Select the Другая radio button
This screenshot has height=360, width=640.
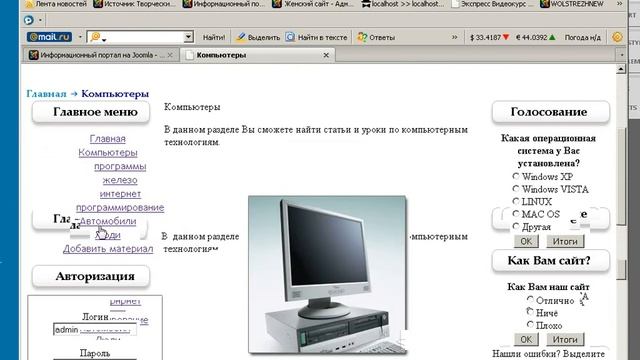pos(516,226)
